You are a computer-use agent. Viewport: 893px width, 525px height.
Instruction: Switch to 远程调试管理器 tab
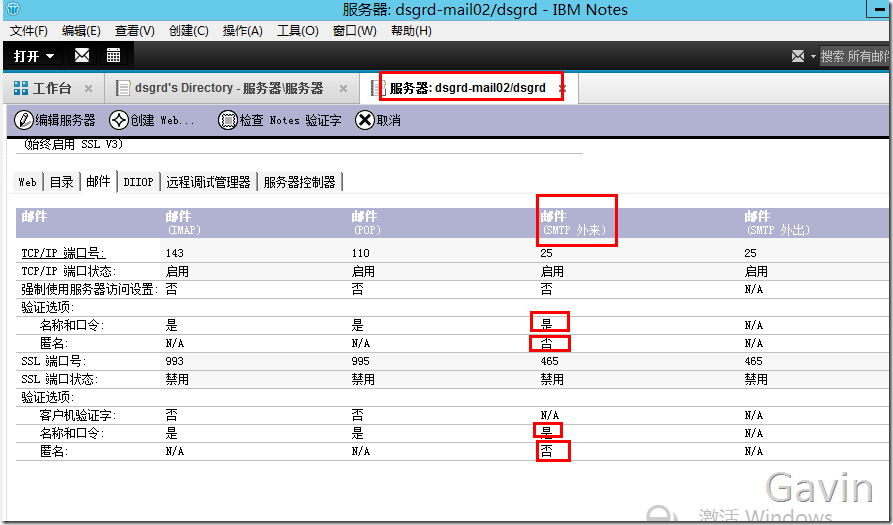pyautogui.click(x=208, y=182)
